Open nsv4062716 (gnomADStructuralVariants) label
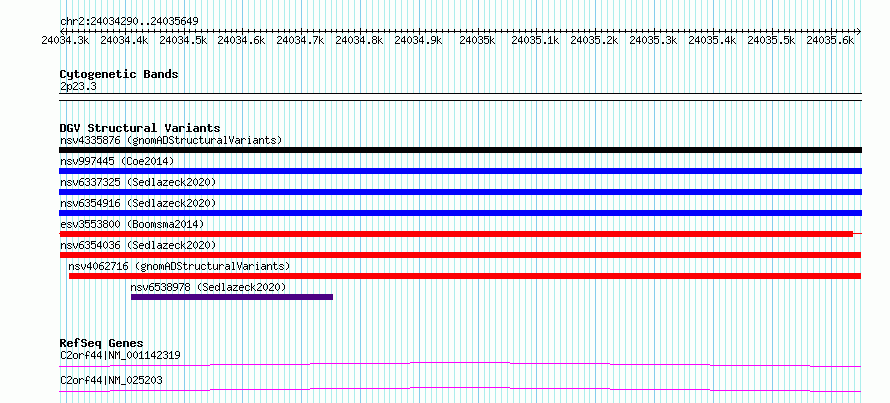This screenshot has width=890, height=403. (179, 266)
